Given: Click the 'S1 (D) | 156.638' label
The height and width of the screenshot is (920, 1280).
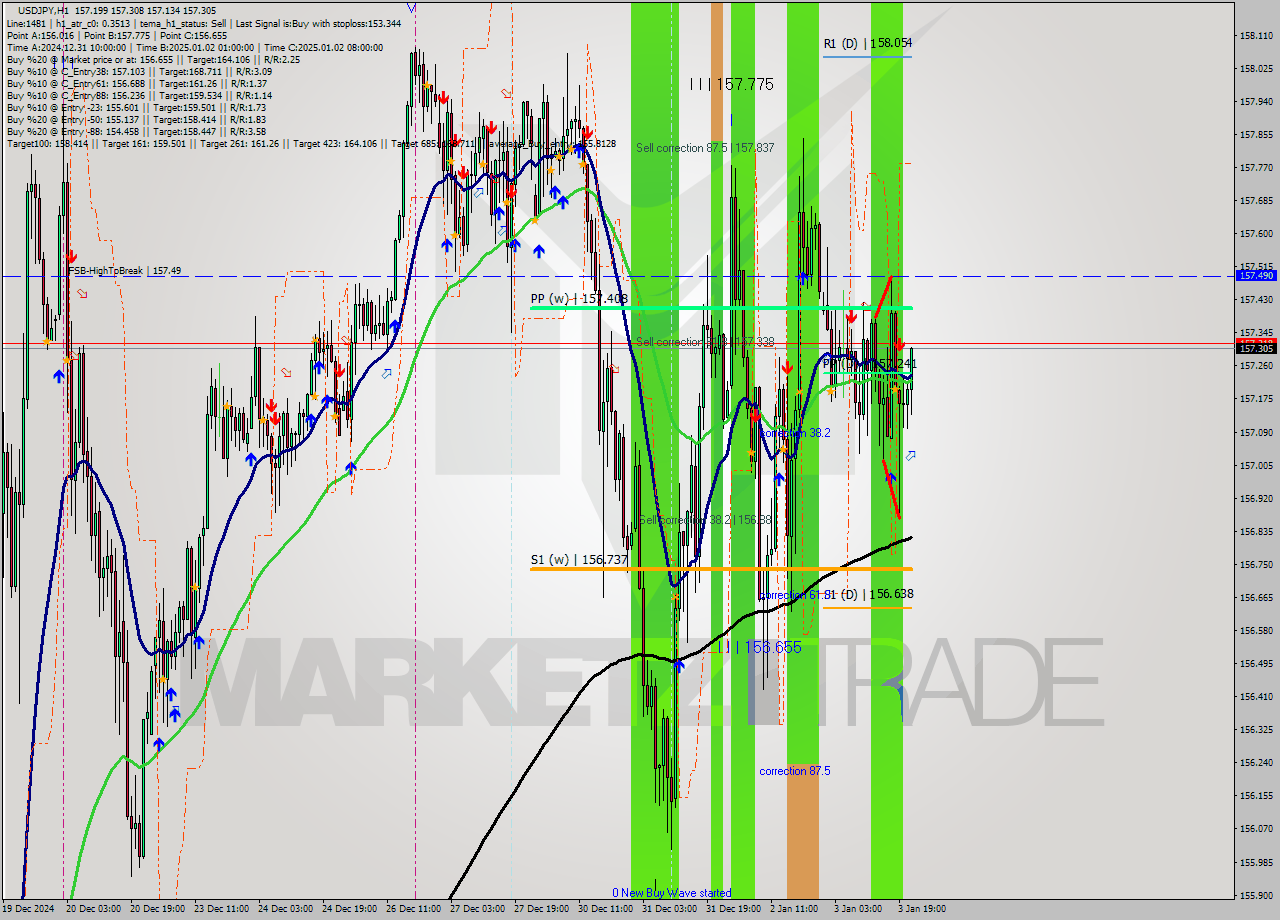Looking at the screenshot, I should (x=869, y=594).
